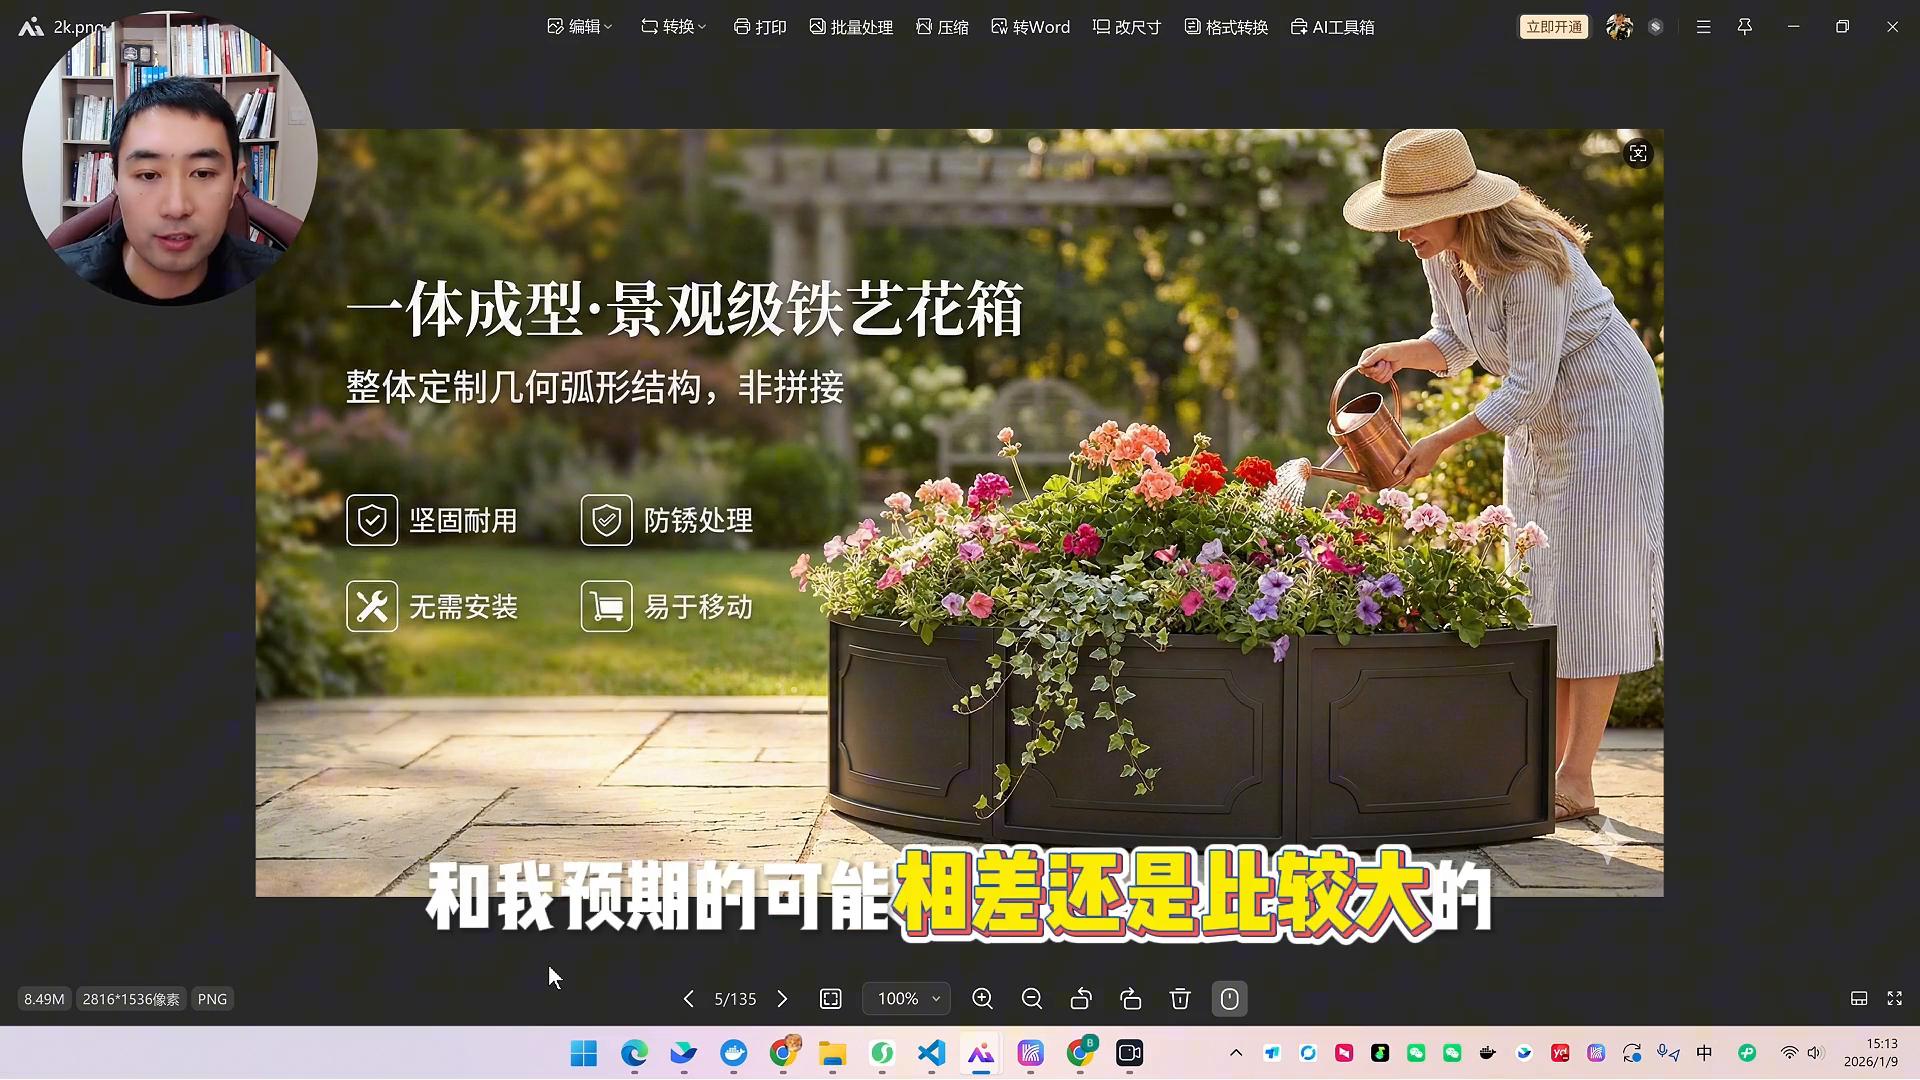1920x1080 pixels.
Task: Click the 转Word button
Action: coord(1031,27)
